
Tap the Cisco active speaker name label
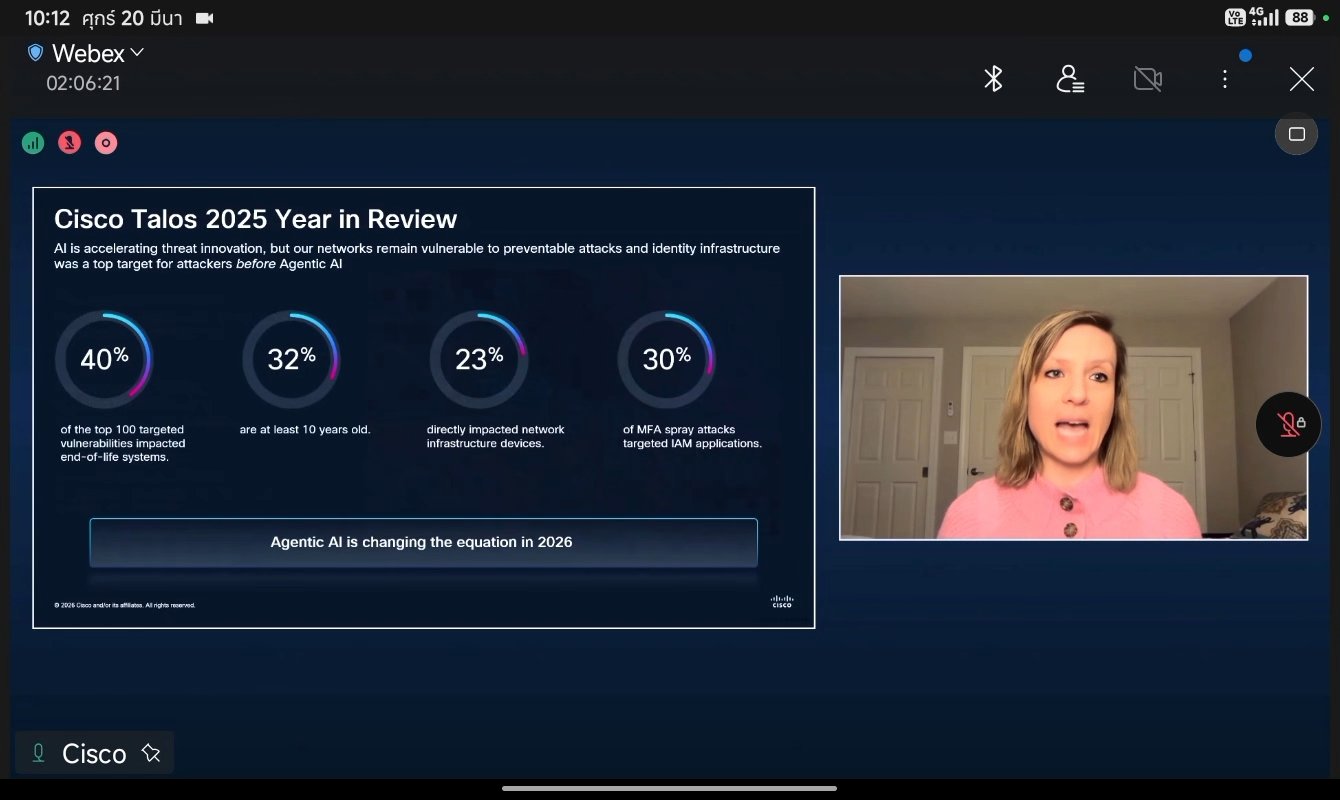click(x=94, y=753)
